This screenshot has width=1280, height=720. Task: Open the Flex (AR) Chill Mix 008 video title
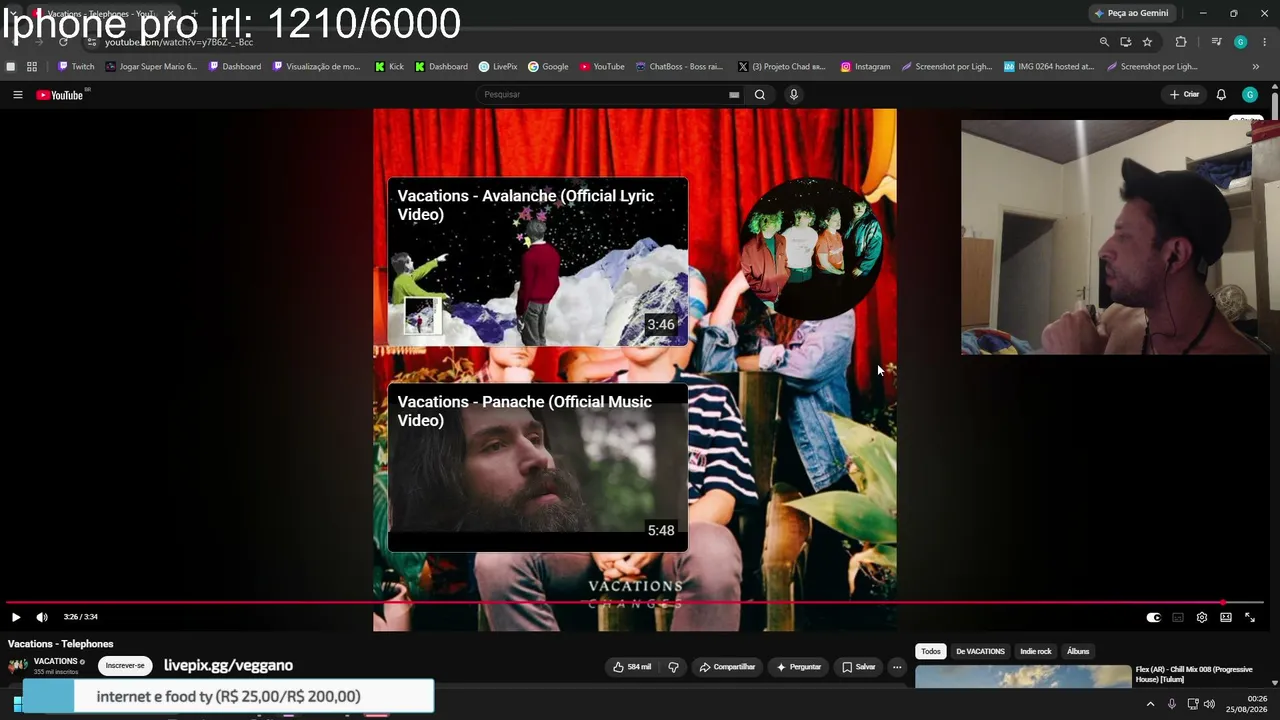tap(1195, 674)
